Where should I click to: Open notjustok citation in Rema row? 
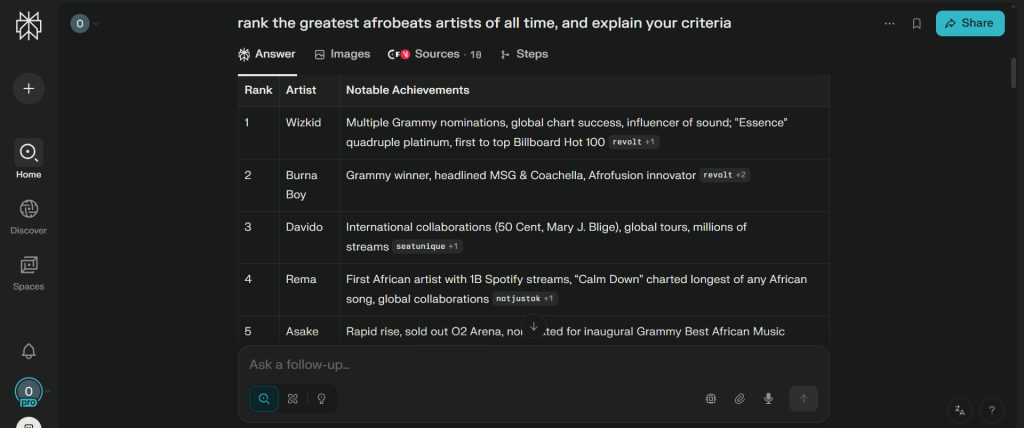[526, 299]
